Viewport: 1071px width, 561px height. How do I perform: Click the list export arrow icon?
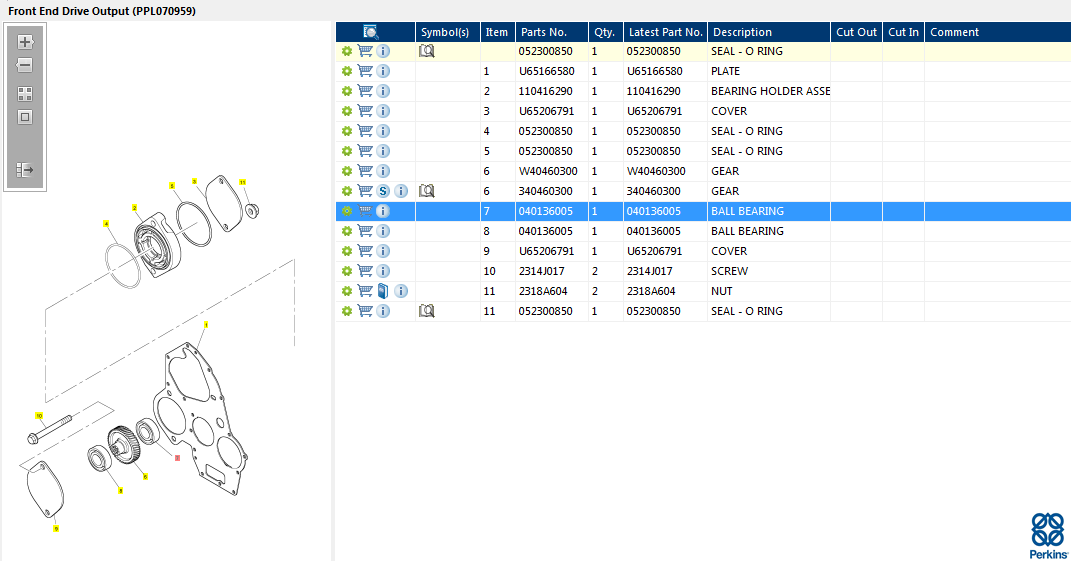25,170
